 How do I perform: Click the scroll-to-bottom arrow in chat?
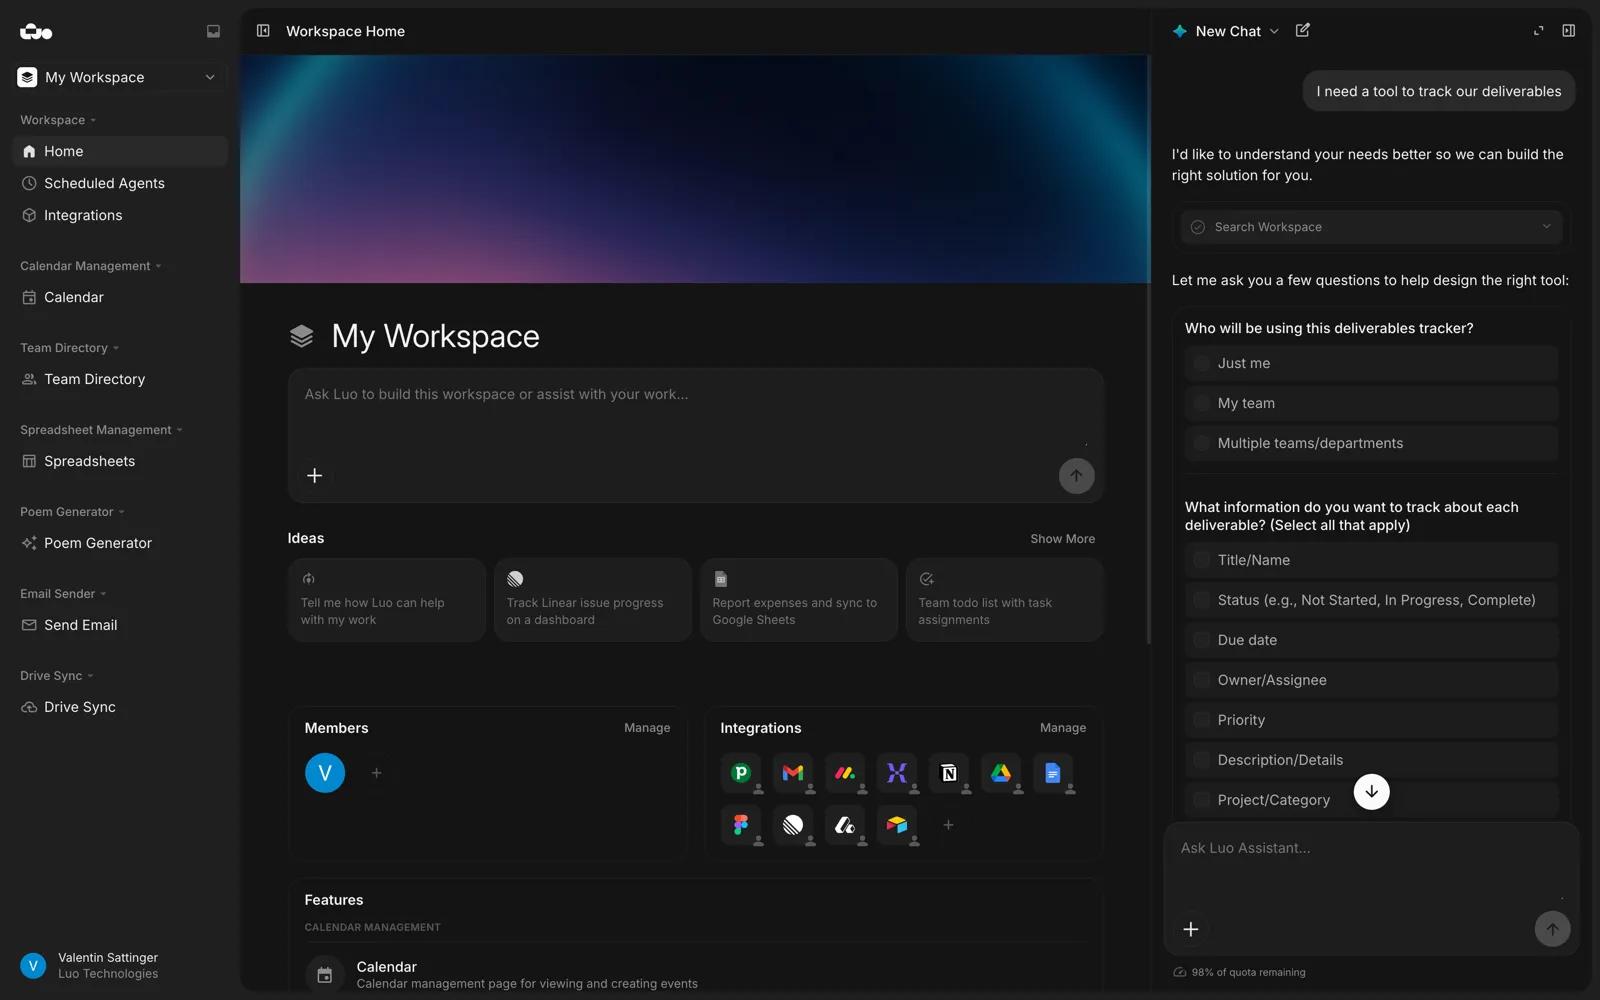coord(1371,792)
